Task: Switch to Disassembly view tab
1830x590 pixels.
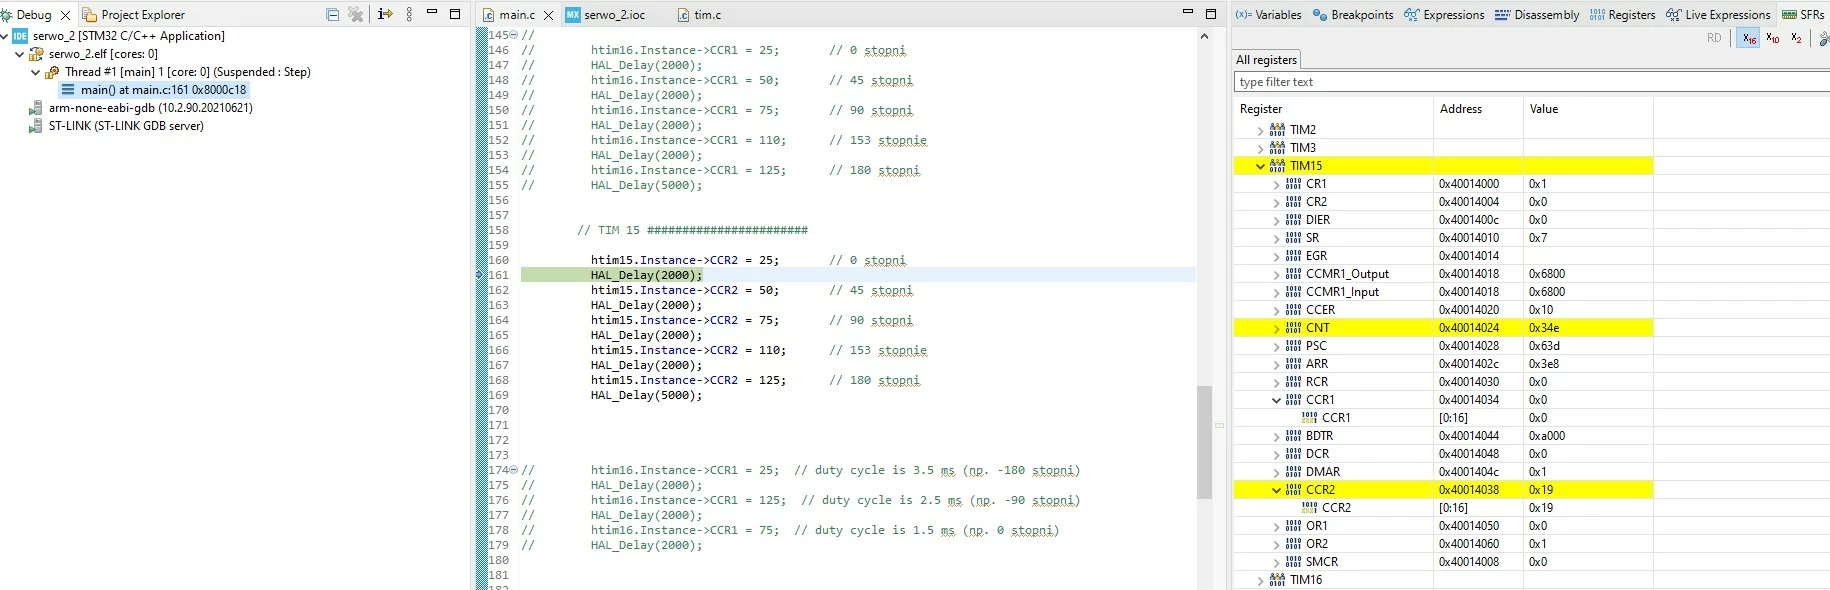Action: coord(1537,15)
